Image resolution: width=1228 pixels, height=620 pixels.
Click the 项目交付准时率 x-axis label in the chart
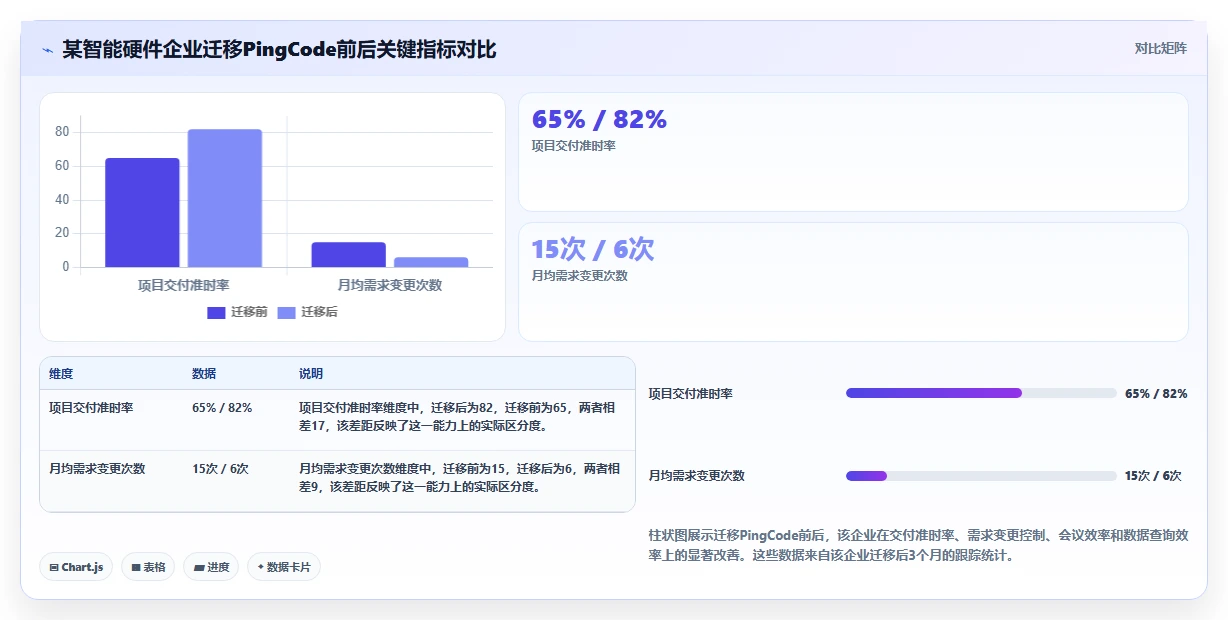pyautogui.click(x=184, y=285)
